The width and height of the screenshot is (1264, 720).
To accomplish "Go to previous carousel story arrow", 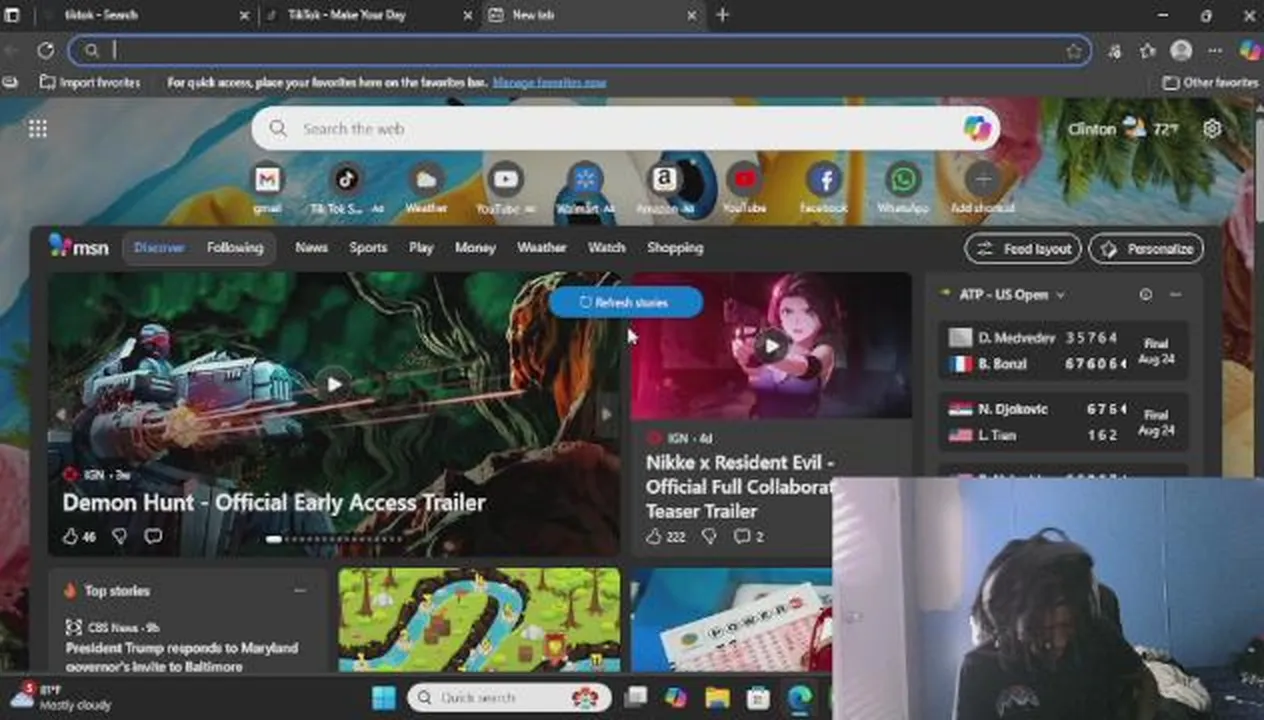I will point(60,414).
